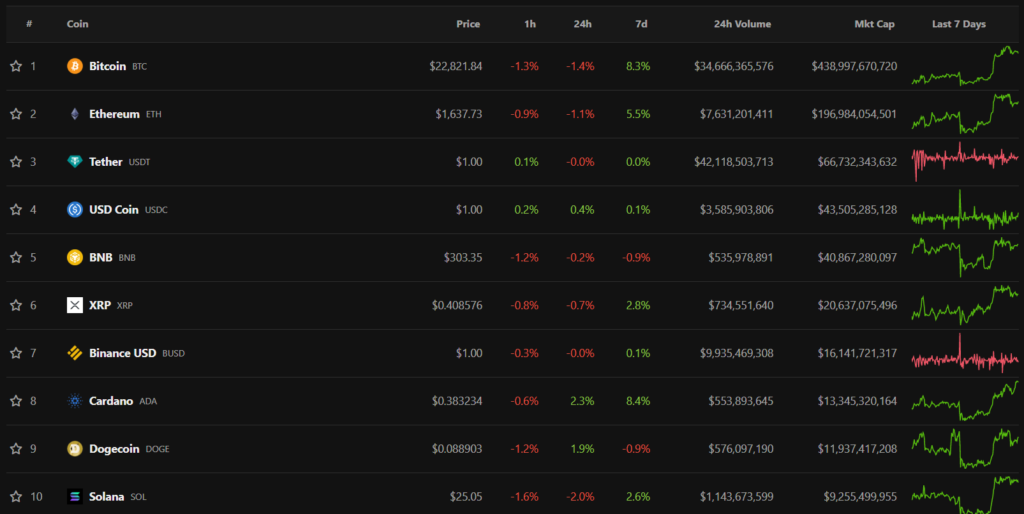The height and width of the screenshot is (514, 1024).
Task: Click Solana price $25.05
Action: click(466, 496)
